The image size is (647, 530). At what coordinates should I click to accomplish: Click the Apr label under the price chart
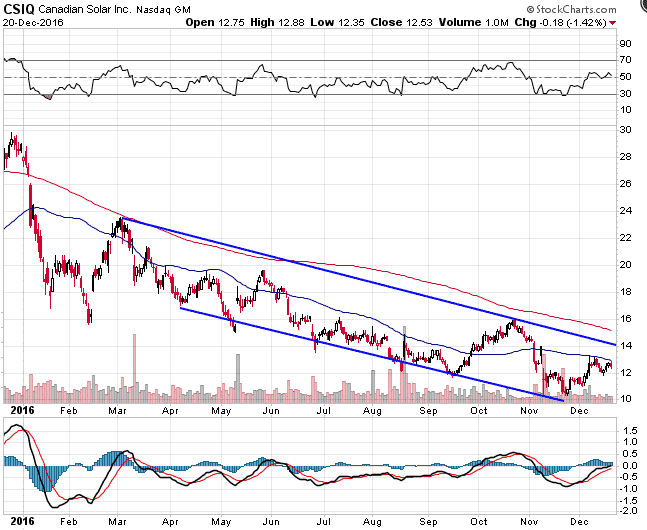click(170, 411)
